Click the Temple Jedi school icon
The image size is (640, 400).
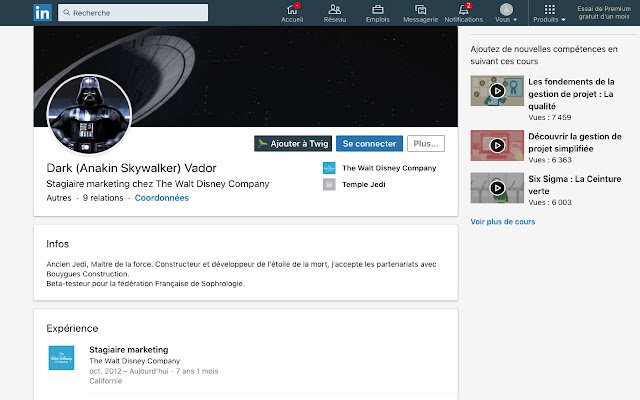329,184
